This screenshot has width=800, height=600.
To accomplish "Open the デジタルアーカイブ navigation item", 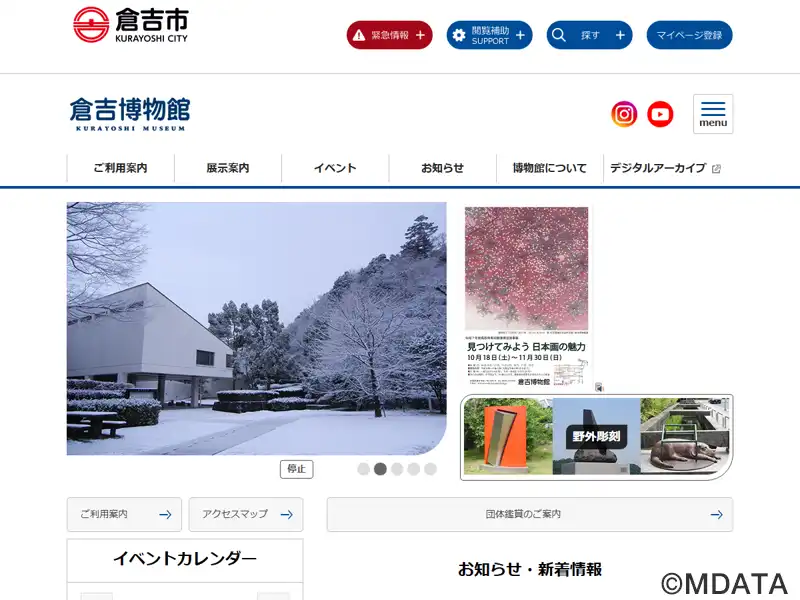I will pyautogui.click(x=665, y=168).
